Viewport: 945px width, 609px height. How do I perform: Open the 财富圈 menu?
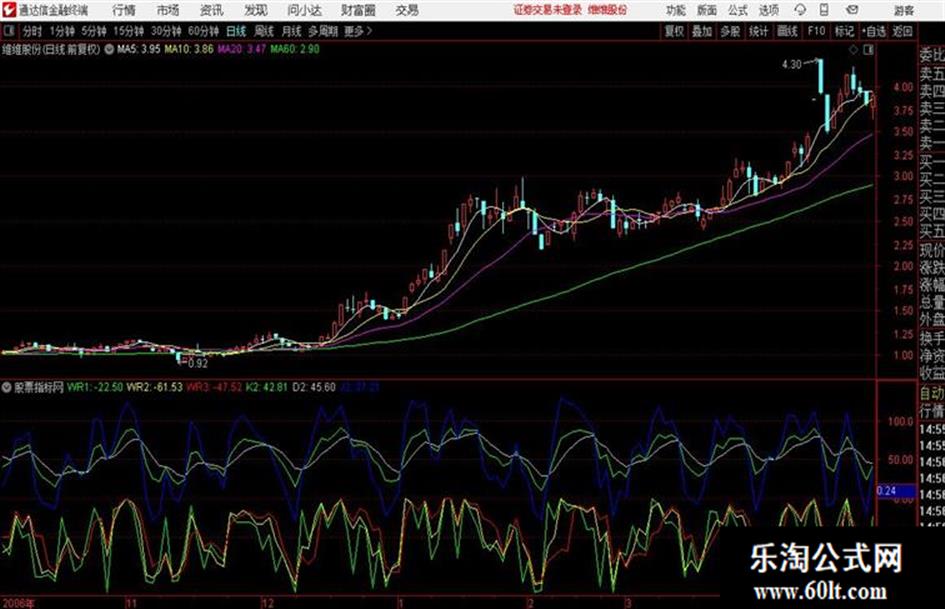[358, 10]
